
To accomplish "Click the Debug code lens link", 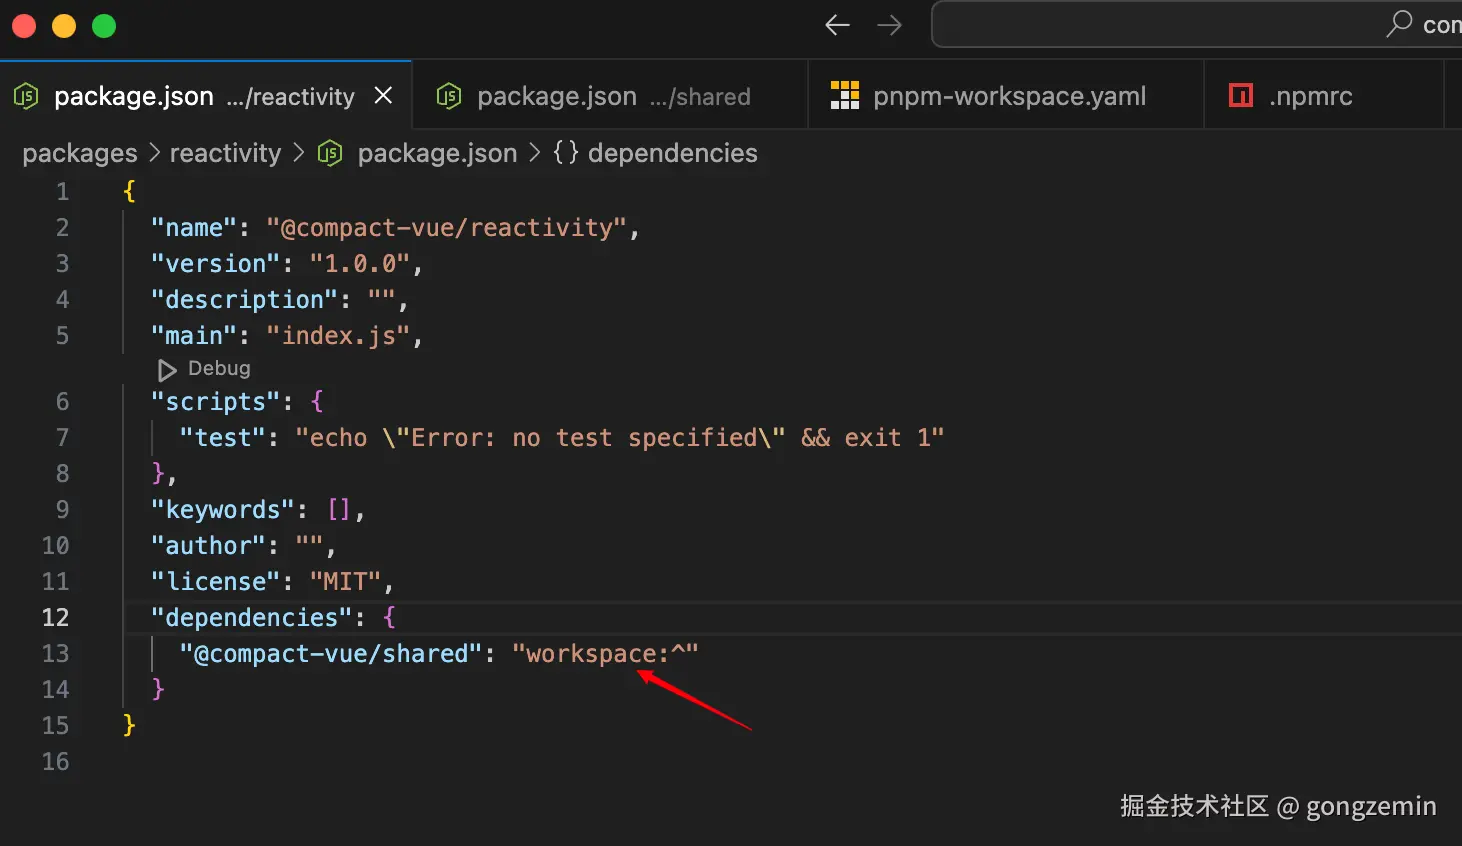I will (x=219, y=368).
